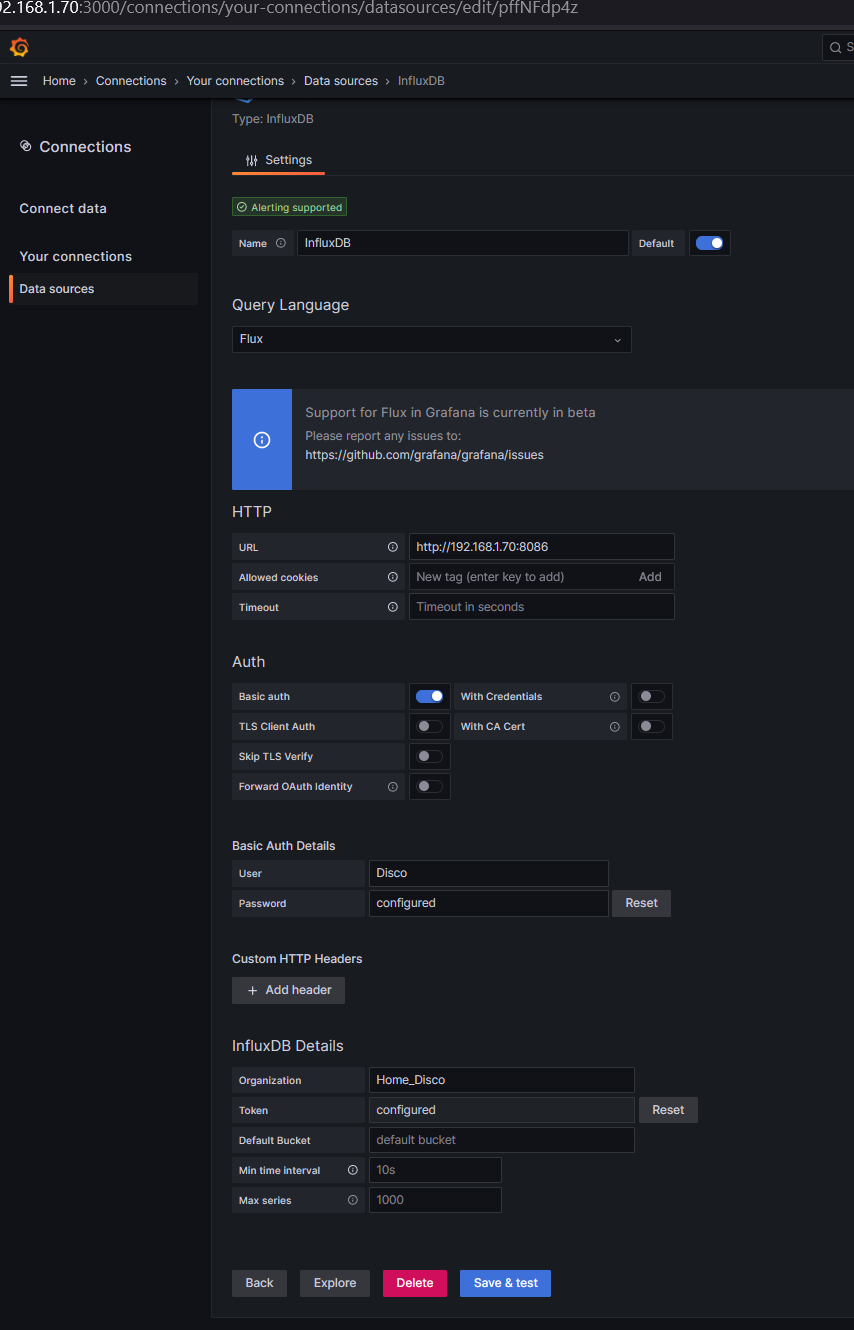
Task: Click the URL field info icon
Action: [x=393, y=547]
